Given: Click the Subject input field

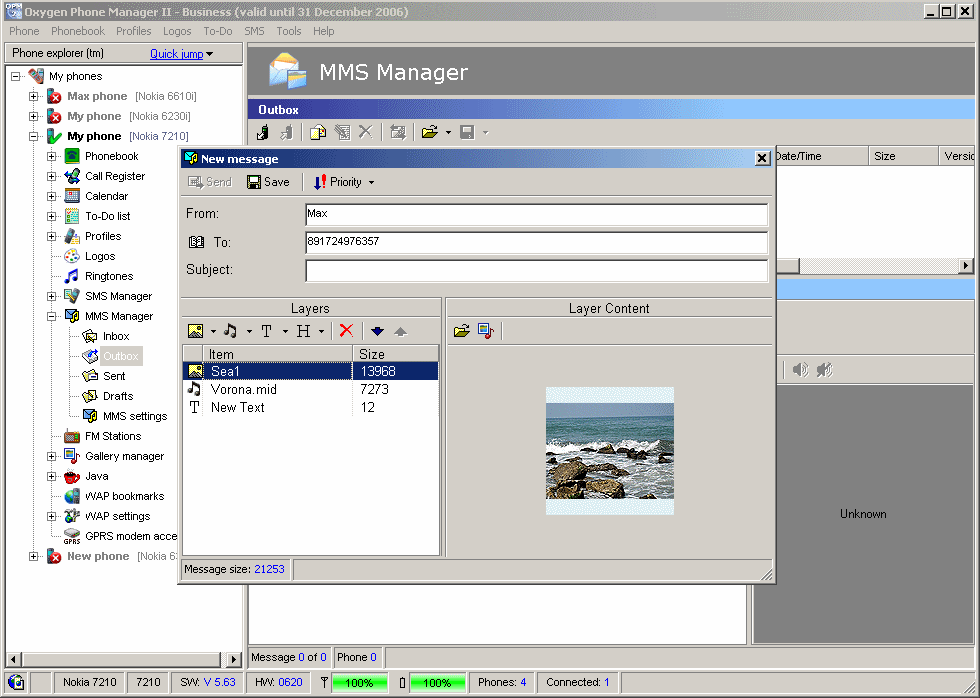Looking at the screenshot, I should tap(537, 271).
